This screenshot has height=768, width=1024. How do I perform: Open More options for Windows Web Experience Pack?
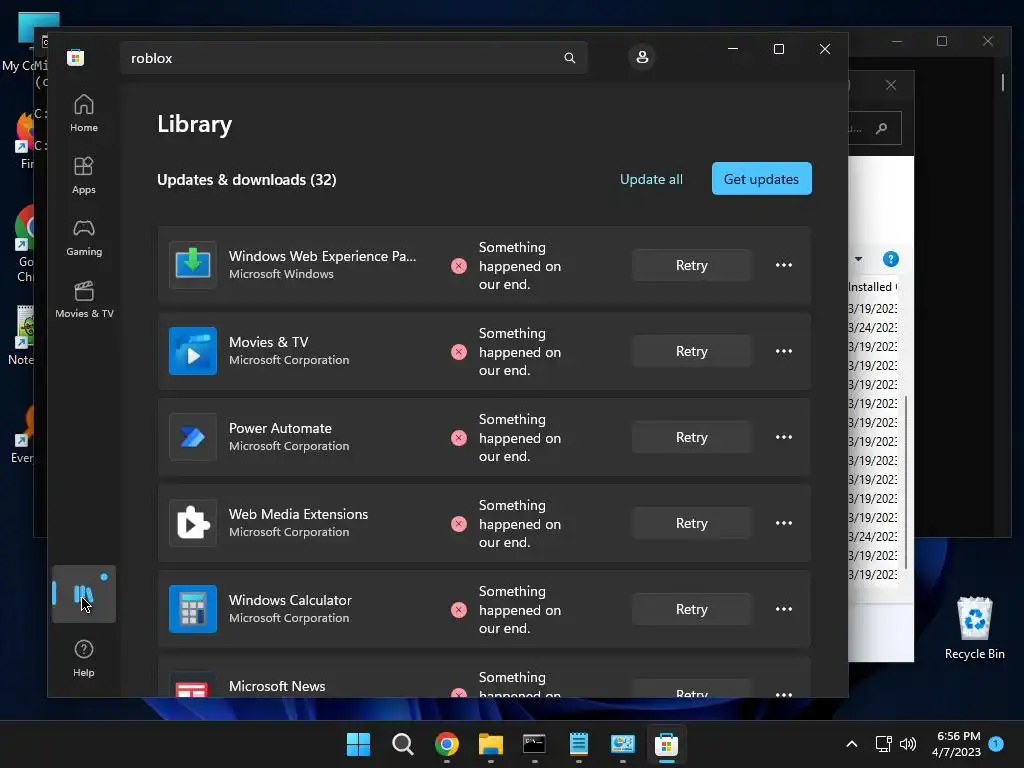click(x=784, y=265)
